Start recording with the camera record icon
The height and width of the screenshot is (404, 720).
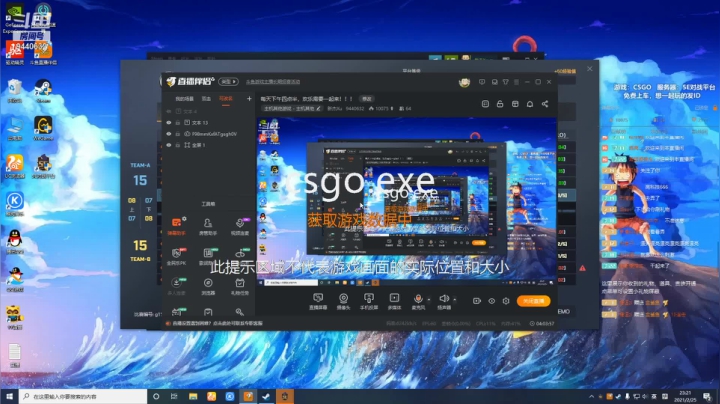click(x=477, y=301)
